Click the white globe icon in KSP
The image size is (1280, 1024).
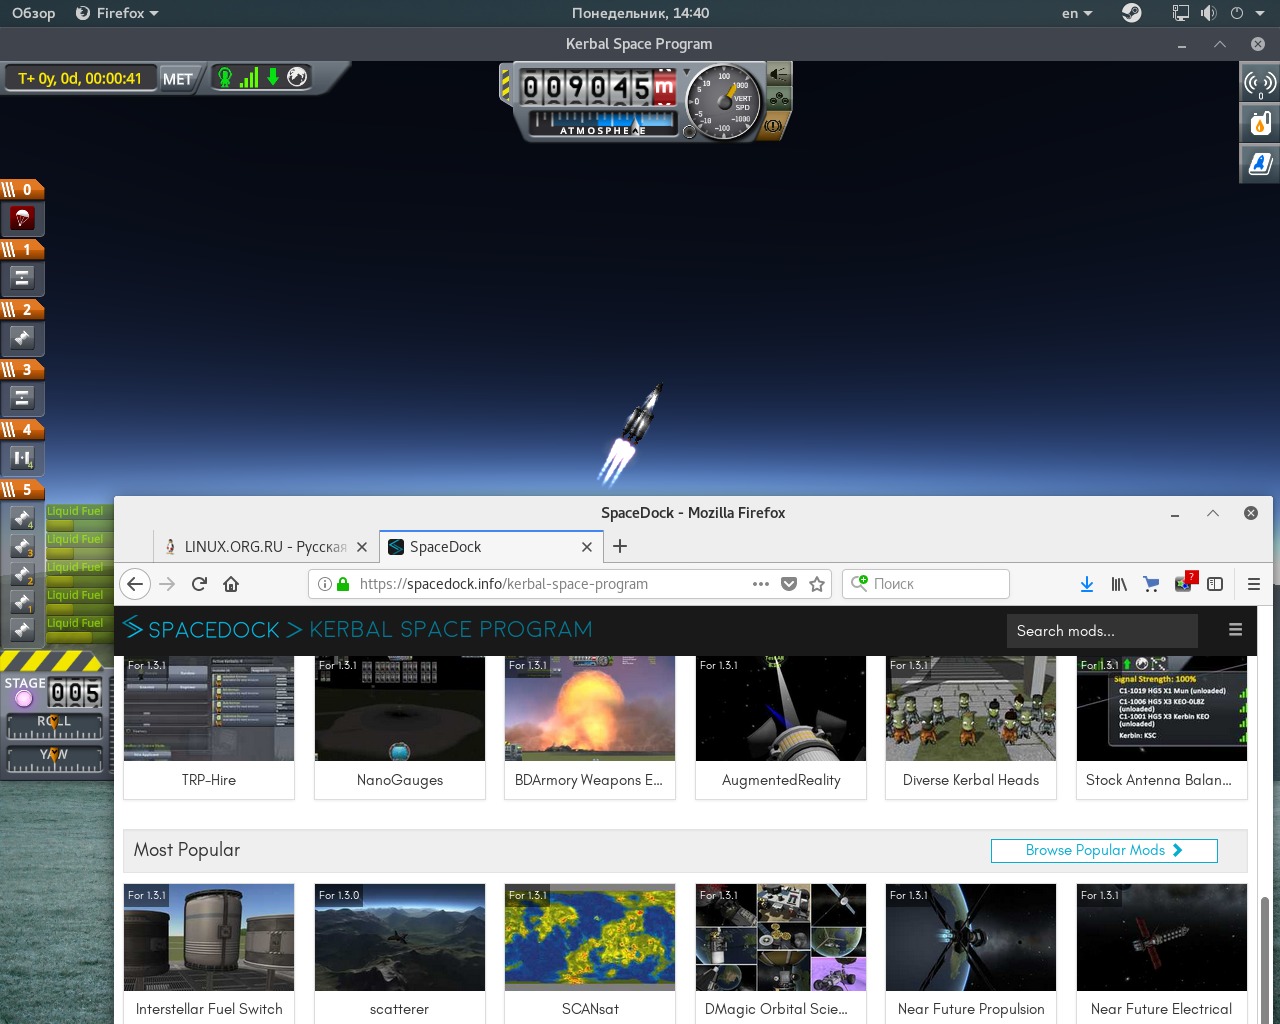click(297, 77)
